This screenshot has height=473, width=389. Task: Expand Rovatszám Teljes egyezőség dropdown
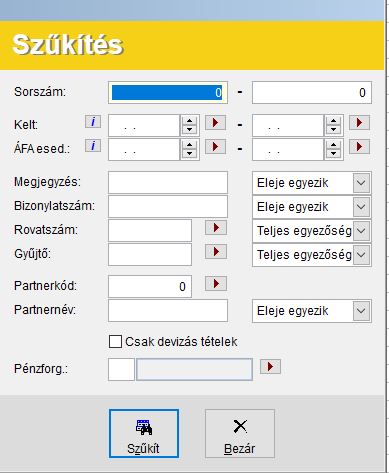pos(361,231)
